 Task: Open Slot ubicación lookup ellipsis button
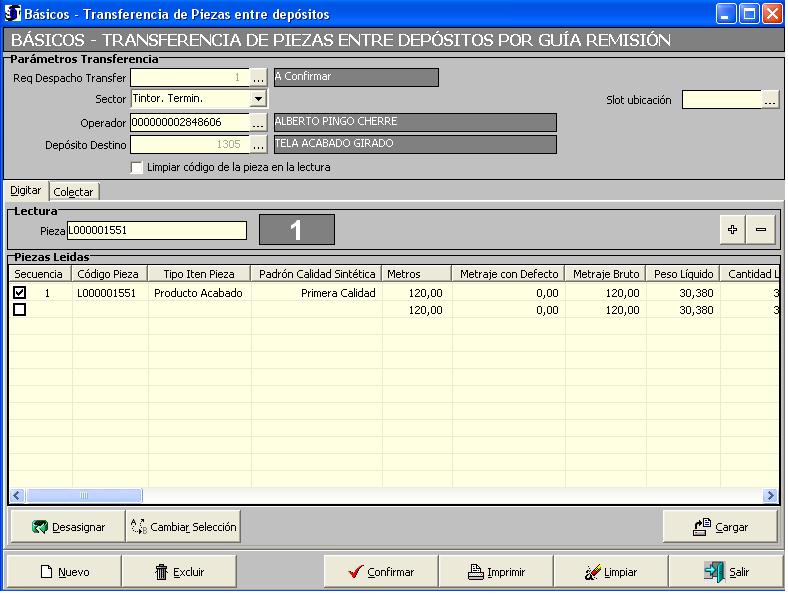770,100
